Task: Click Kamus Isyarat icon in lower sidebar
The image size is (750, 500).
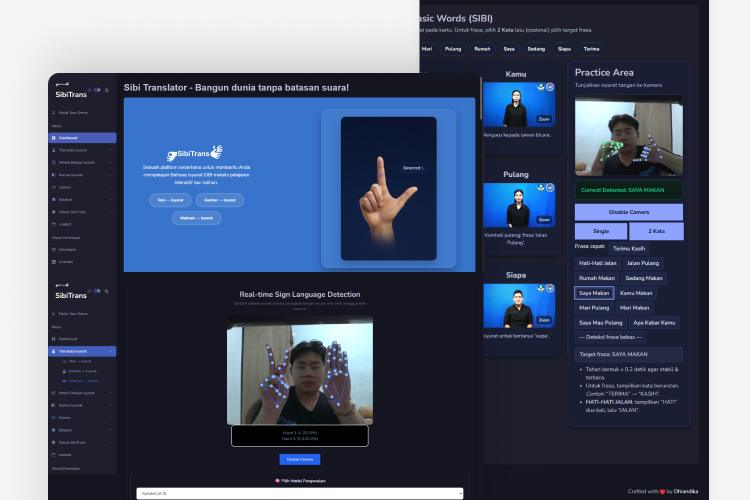Action: (x=54, y=405)
